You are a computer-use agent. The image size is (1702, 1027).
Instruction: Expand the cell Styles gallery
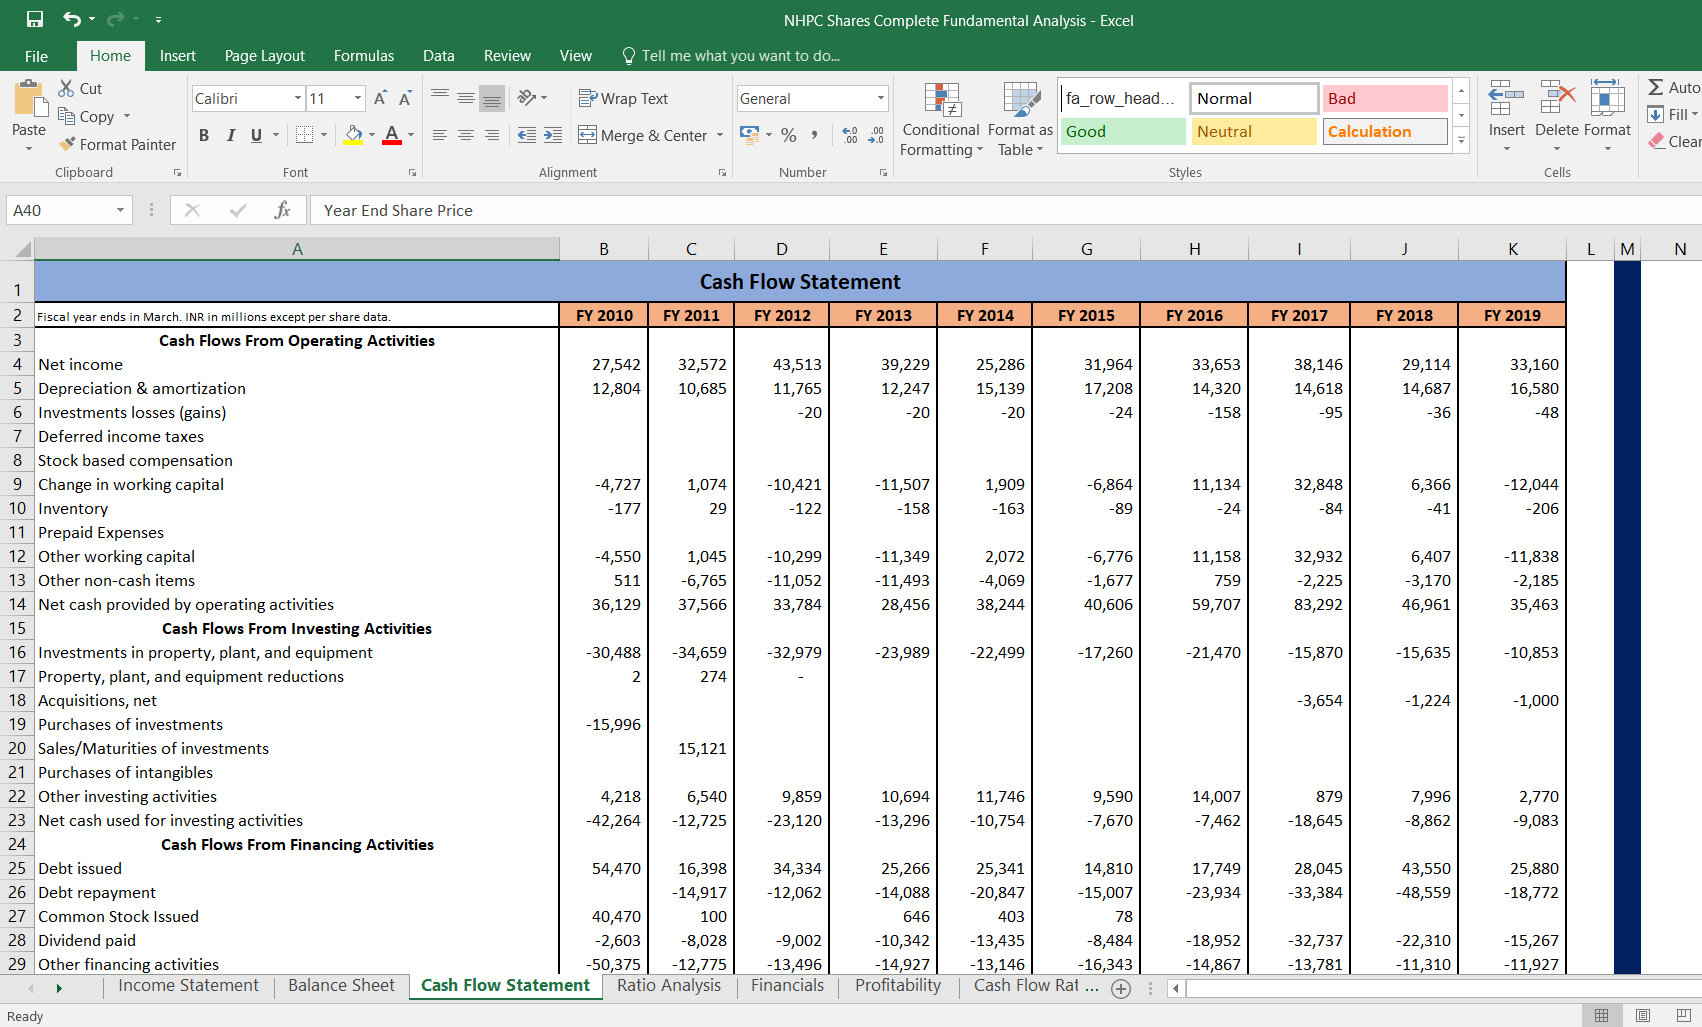[1462, 141]
